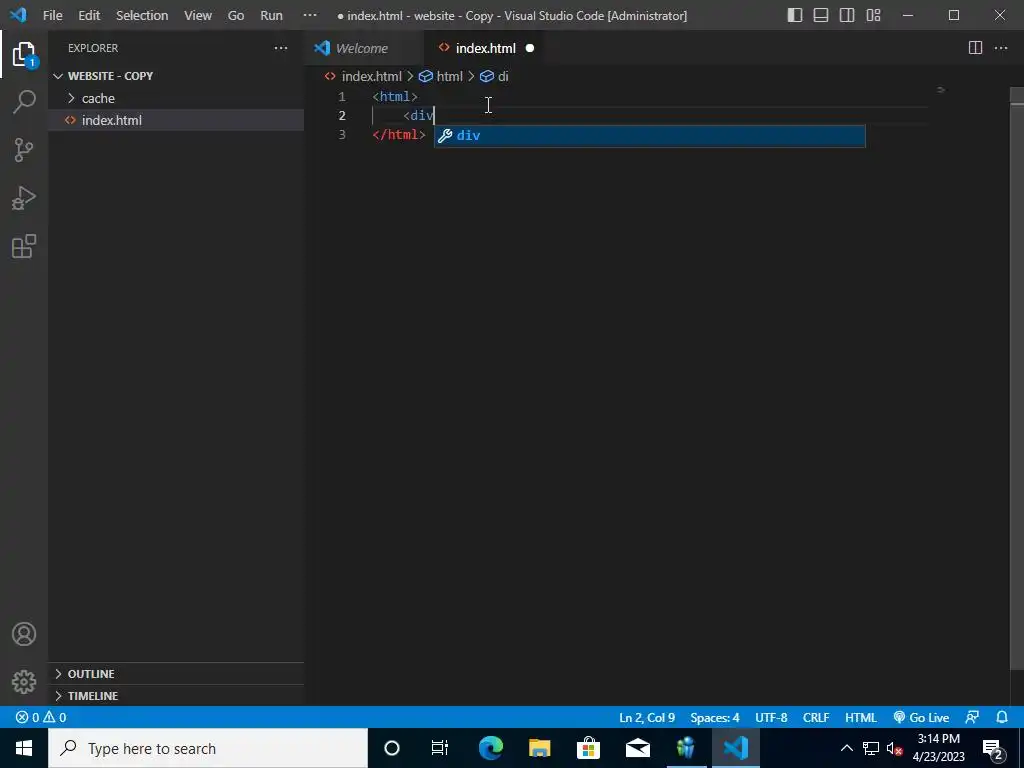The height and width of the screenshot is (768, 1024).
Task: Open Microsoft Edge from taskbar
Action: click(x=490, y=748)
